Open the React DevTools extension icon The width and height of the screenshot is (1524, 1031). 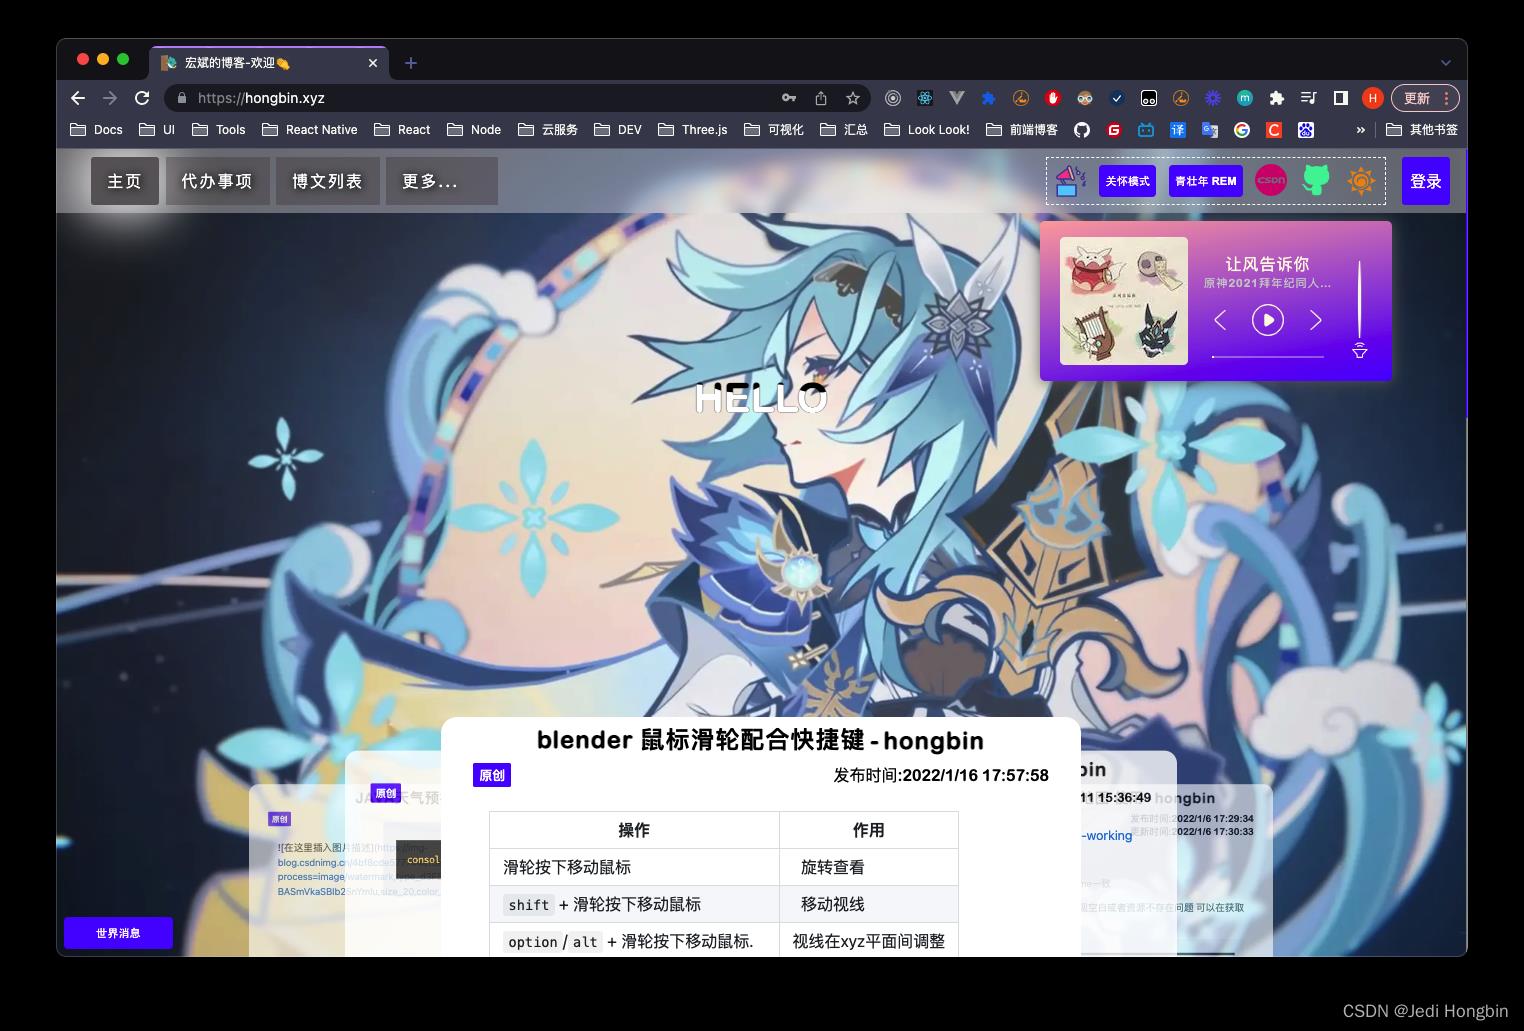point(925,98)
